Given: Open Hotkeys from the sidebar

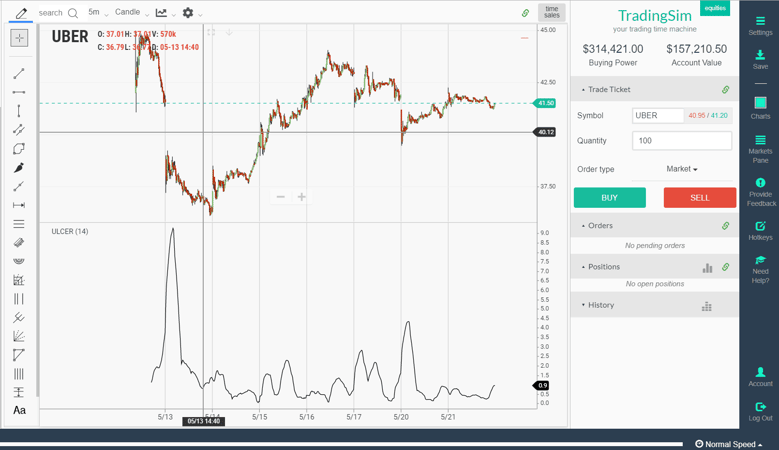Looking at the screenshot, I should click(x=760, y=231).
